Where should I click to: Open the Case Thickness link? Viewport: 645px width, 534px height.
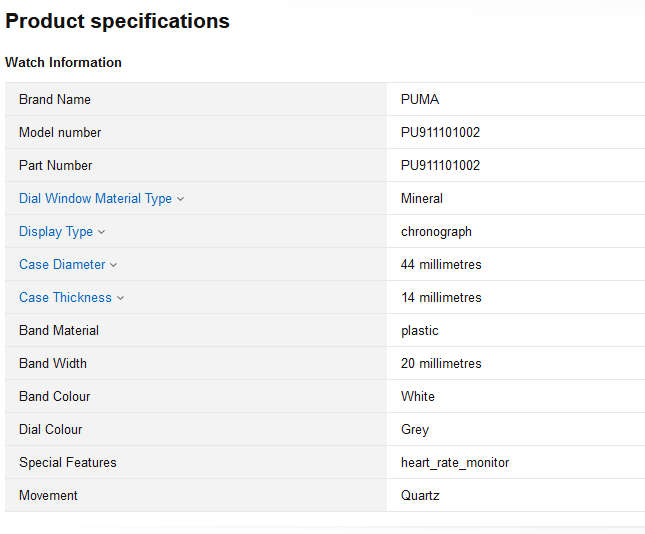click(x=65, y=297)
